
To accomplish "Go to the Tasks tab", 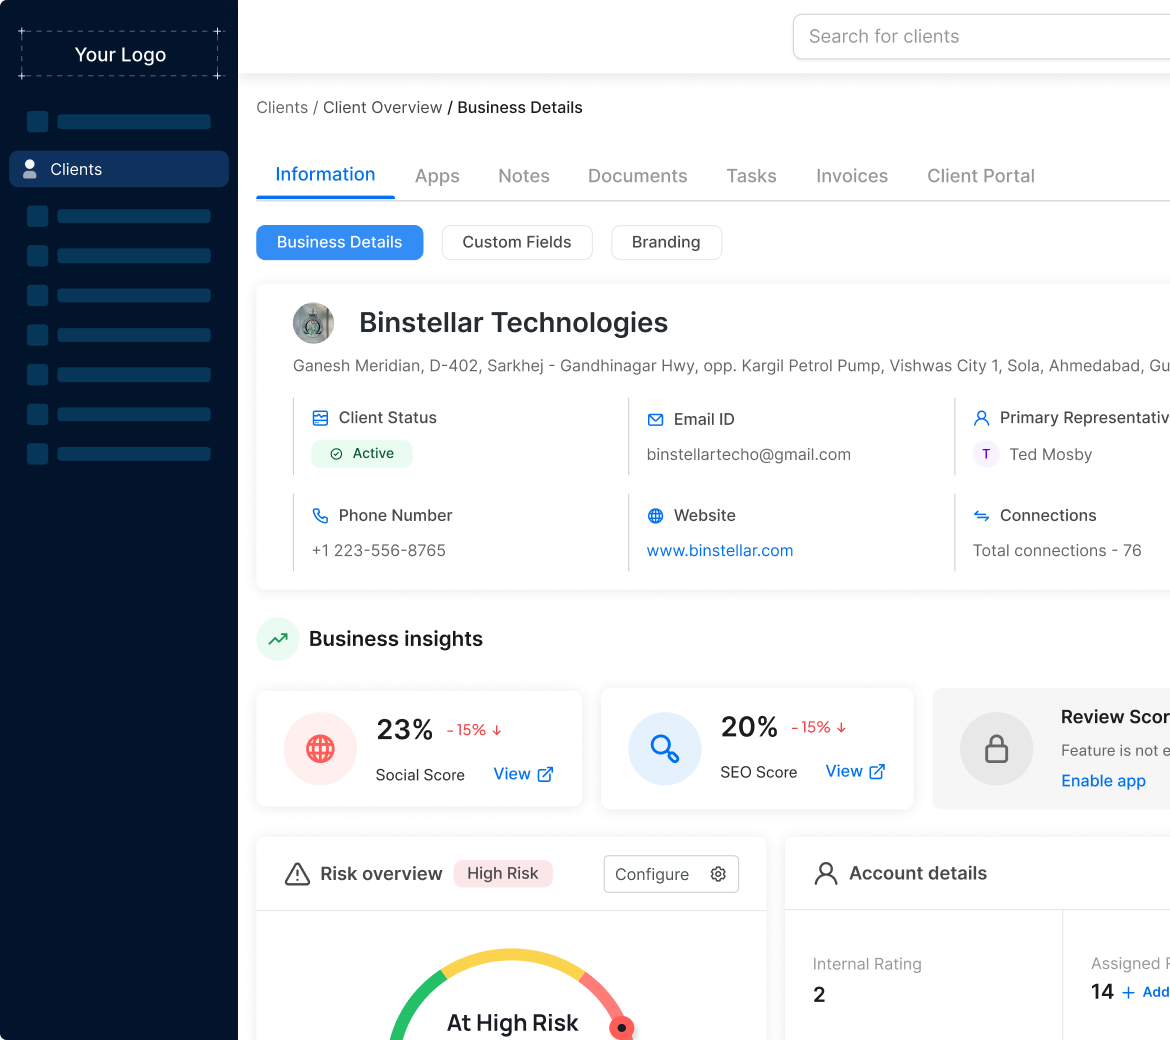I will point(751,176).
